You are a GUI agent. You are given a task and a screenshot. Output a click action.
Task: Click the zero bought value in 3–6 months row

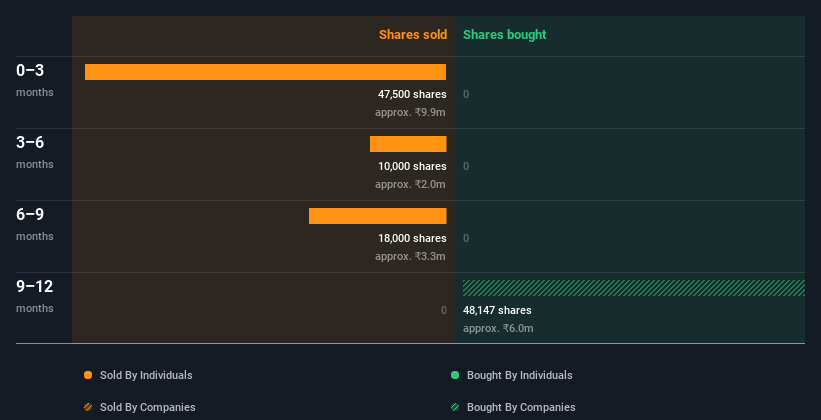(466, 167)
